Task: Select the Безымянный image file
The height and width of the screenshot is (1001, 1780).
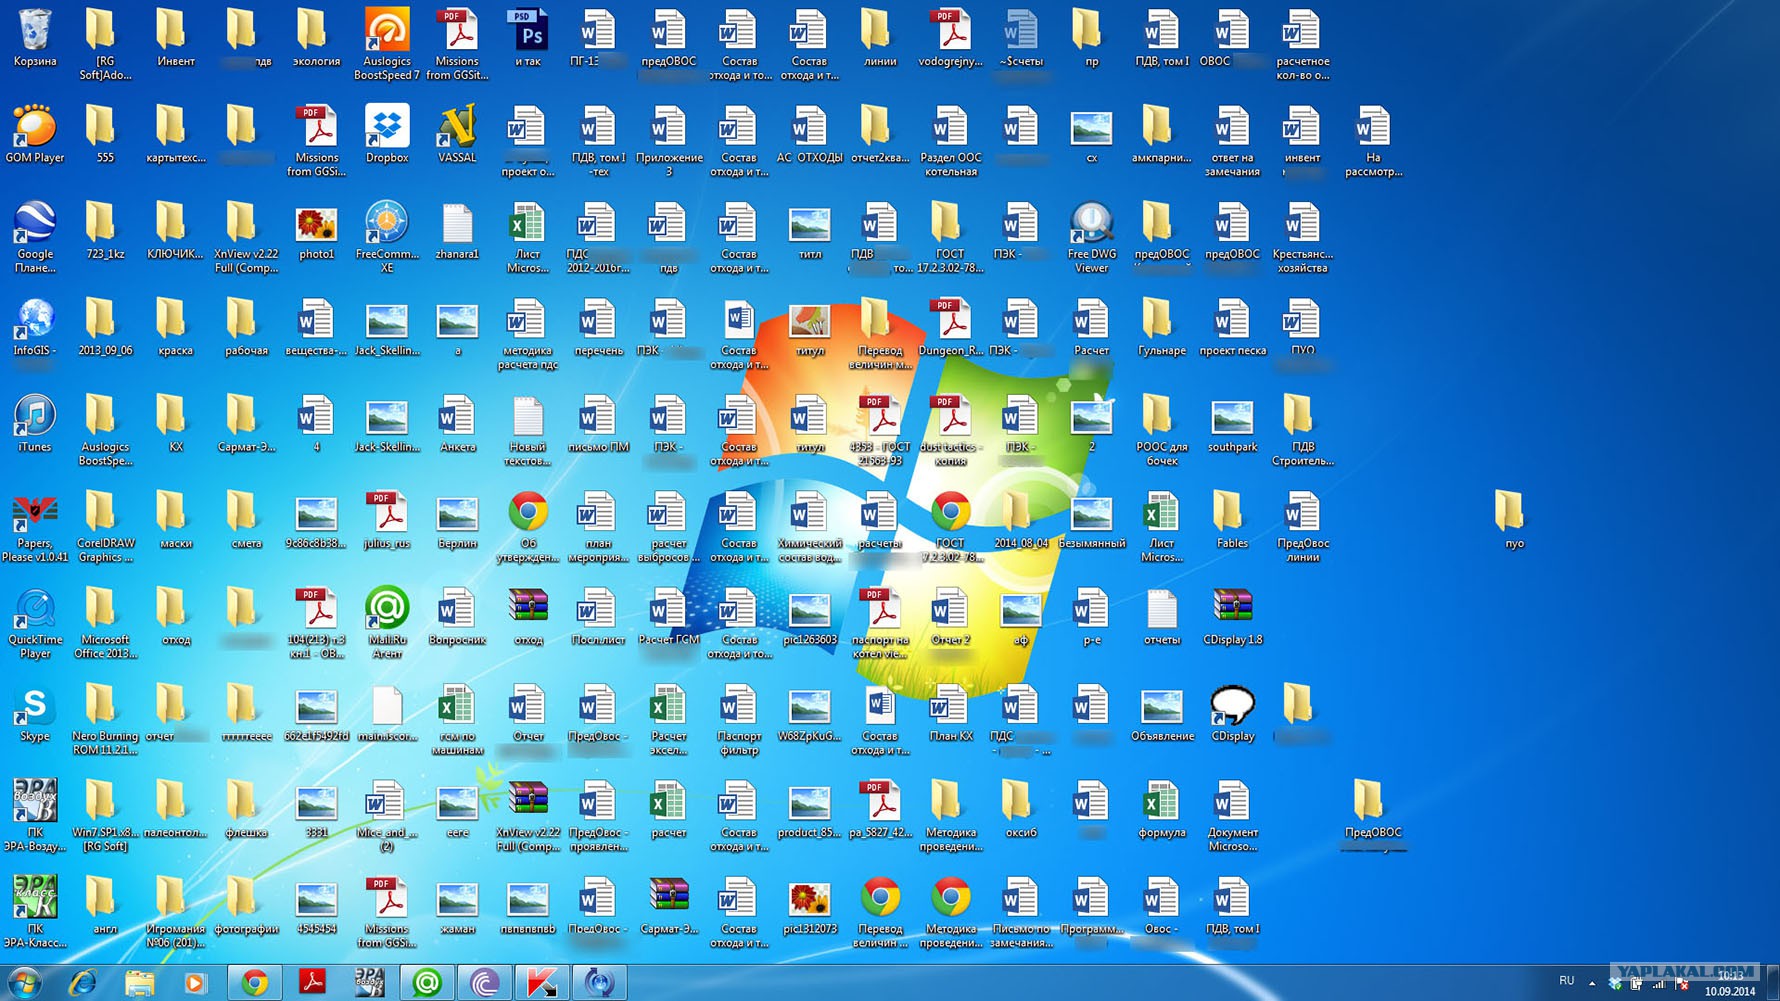Action: click(1091, 520)
